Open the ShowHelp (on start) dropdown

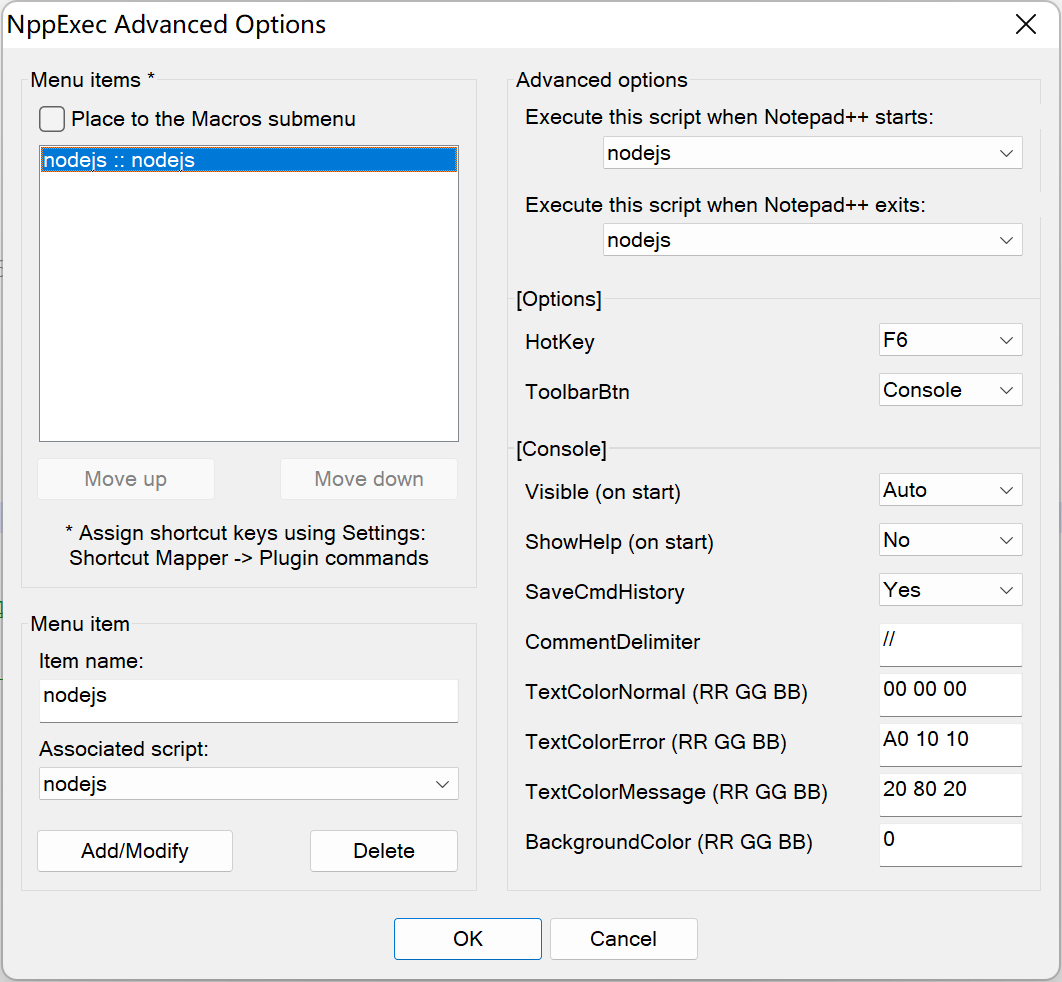tap(950, 540)
